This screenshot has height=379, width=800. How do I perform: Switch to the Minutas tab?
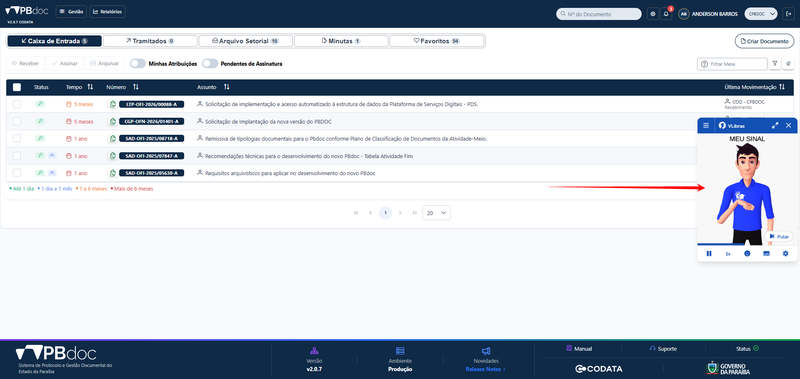(x=341, y=41)
